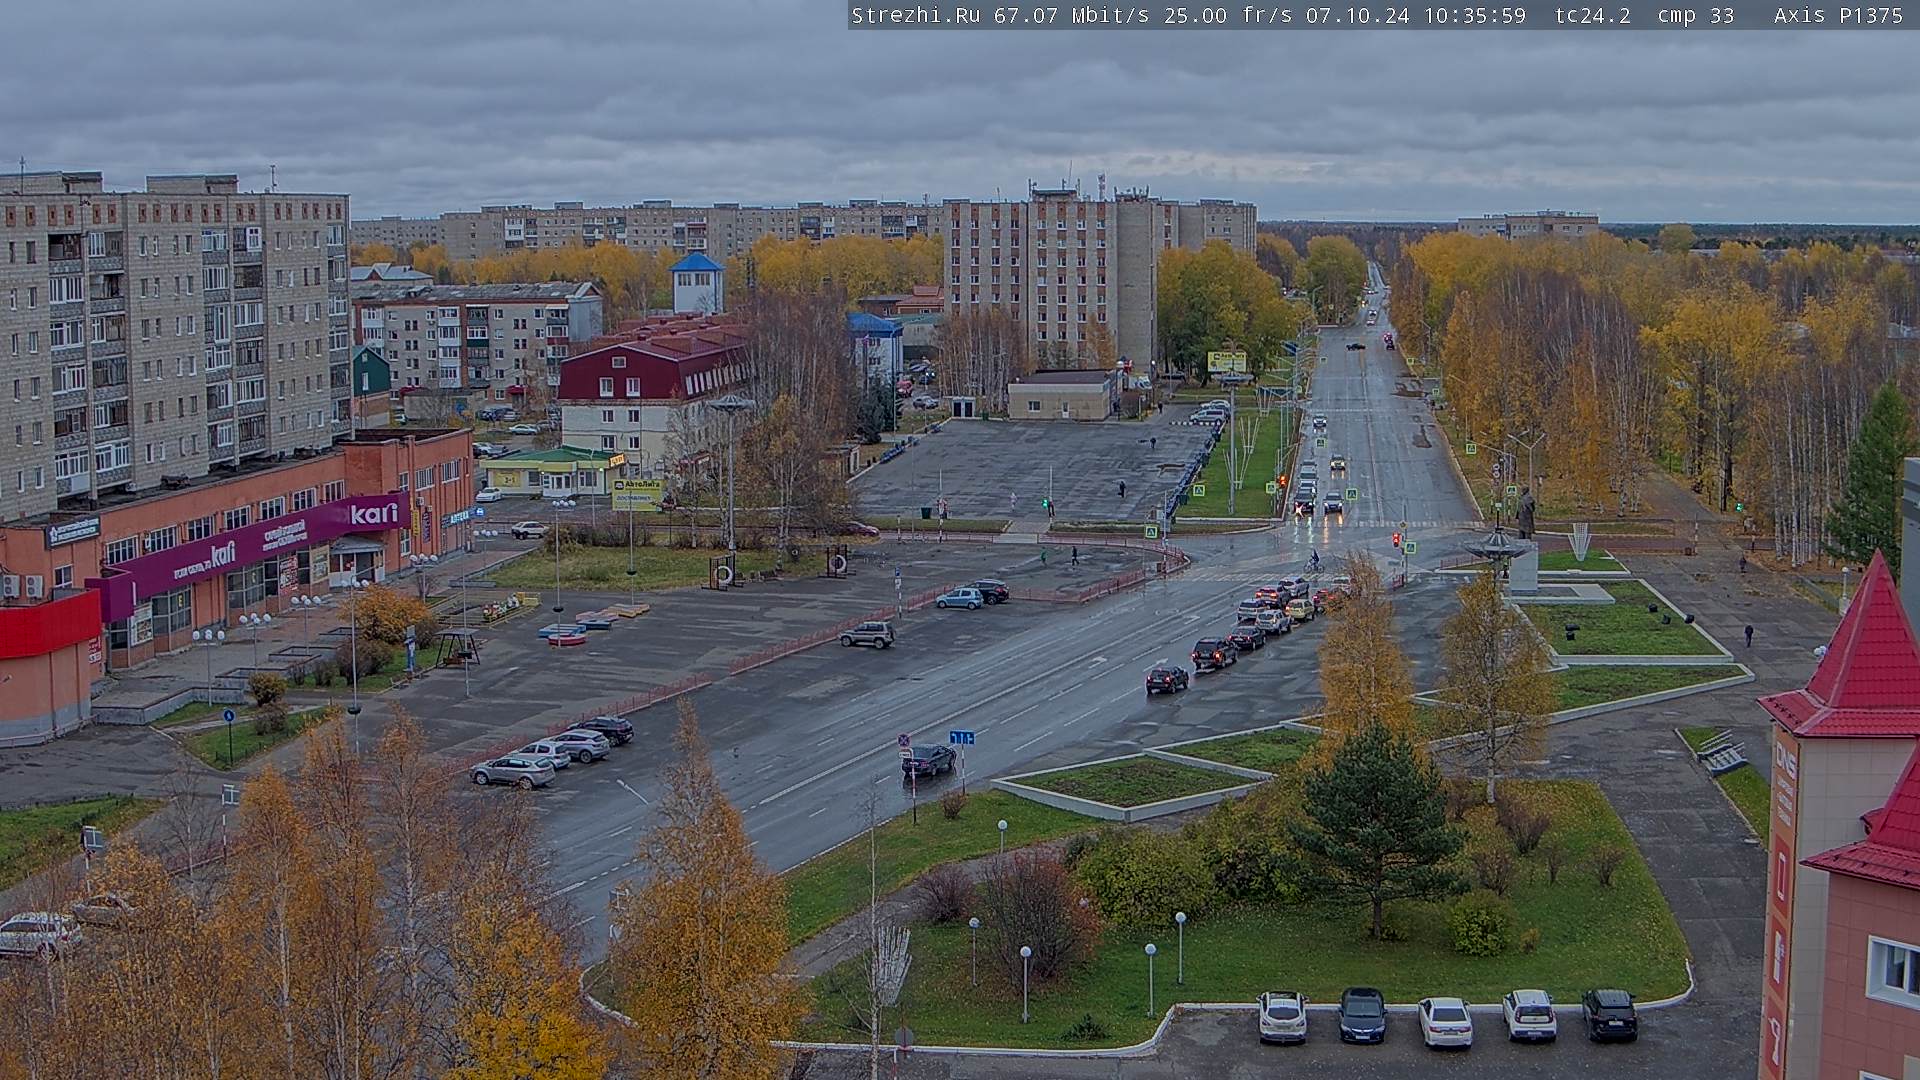Click the white "kari" storefront sign

pyautogui.click(x=374, y=514)
